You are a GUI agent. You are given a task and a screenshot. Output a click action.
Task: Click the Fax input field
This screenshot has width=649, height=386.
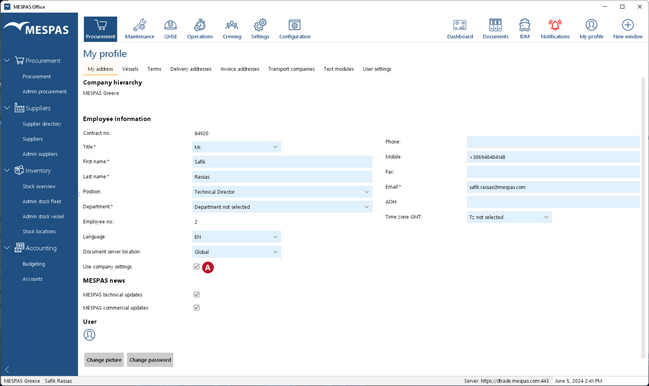click(553, 172)
